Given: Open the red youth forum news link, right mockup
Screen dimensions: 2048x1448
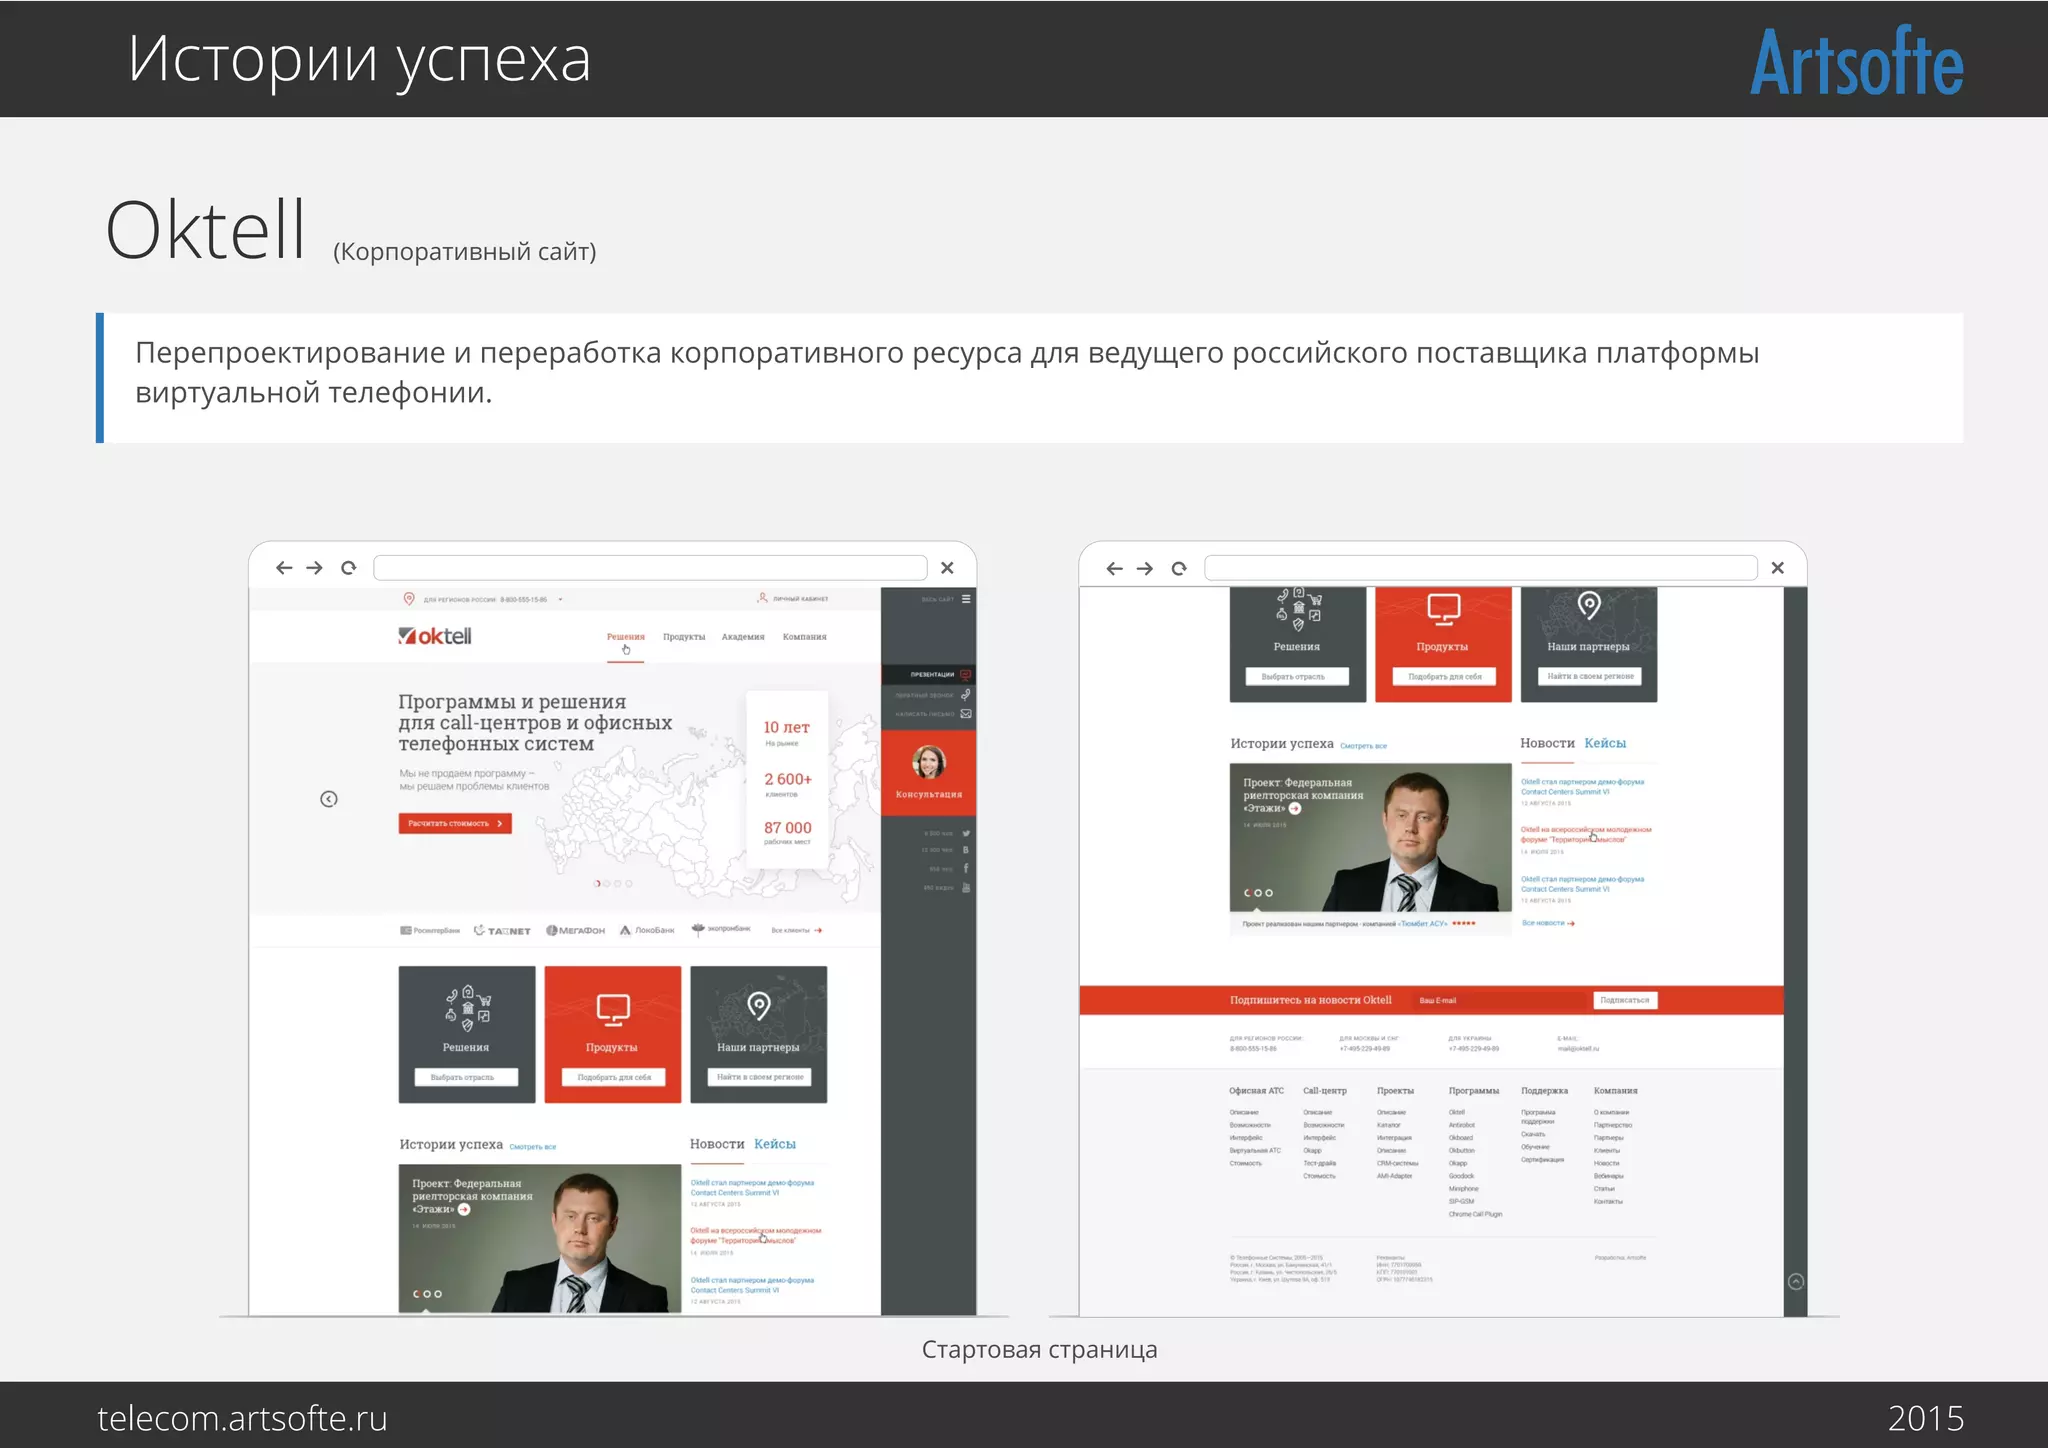Looking at the screenshot, I should point(1586,834).
